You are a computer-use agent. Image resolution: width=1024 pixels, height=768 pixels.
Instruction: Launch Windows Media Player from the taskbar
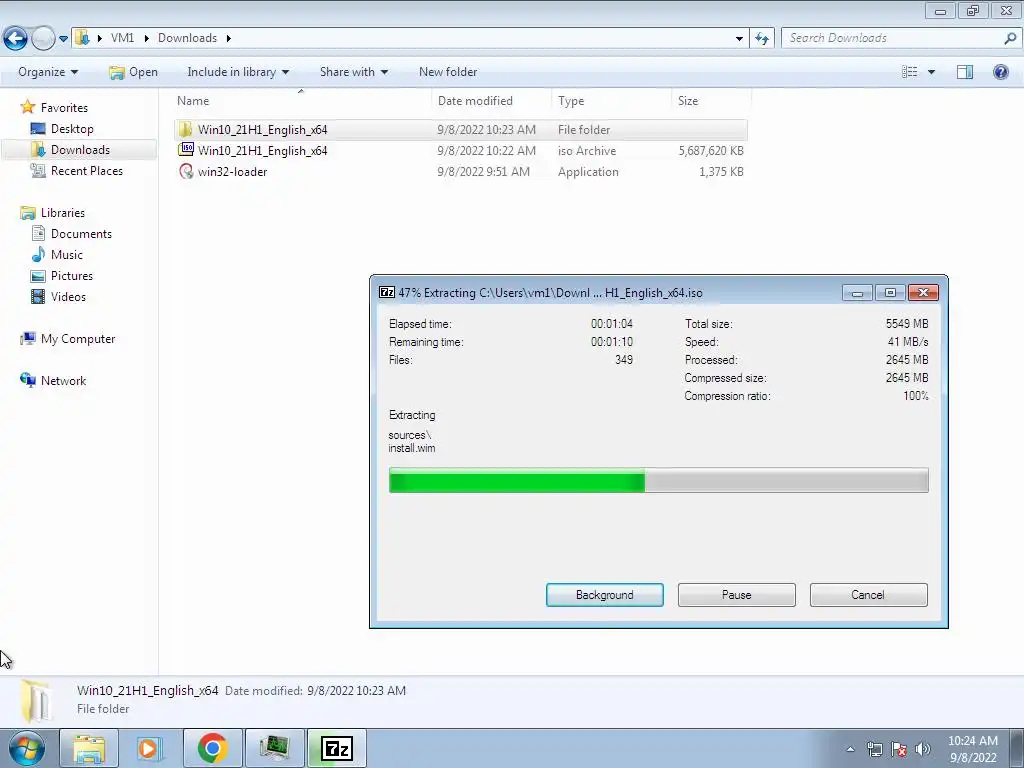(149, 748)
